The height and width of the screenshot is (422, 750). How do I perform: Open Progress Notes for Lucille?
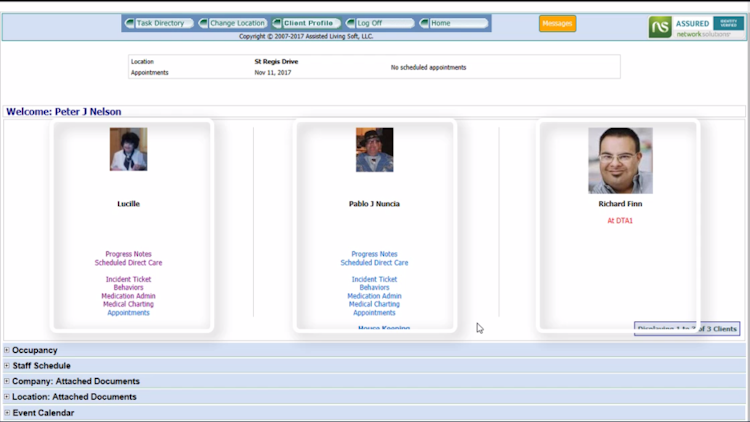tap(128, 254)
